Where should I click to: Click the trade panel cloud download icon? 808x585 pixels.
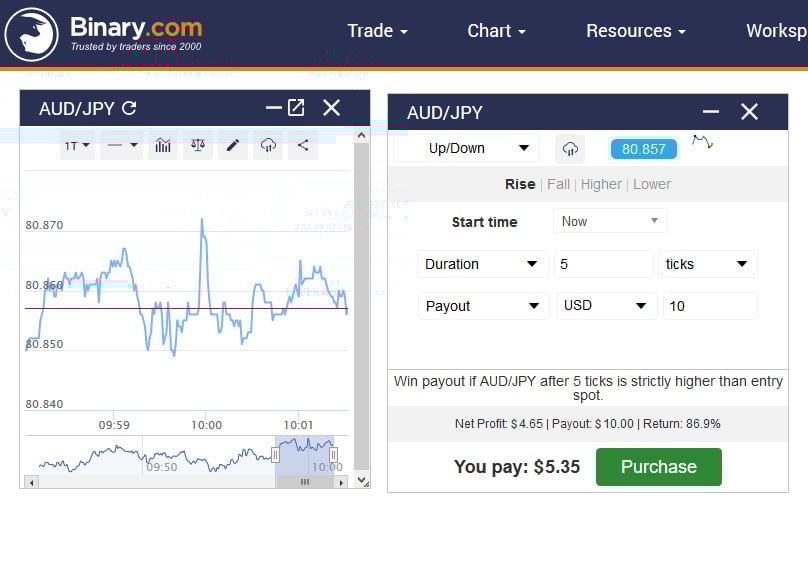[570, 149]
